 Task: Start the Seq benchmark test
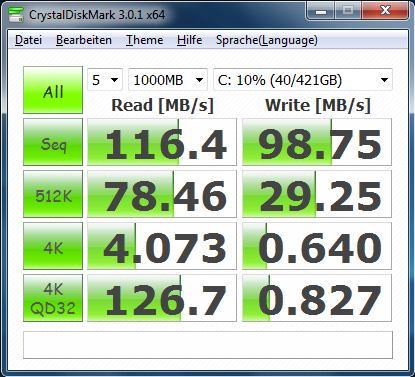coord(53,142)
